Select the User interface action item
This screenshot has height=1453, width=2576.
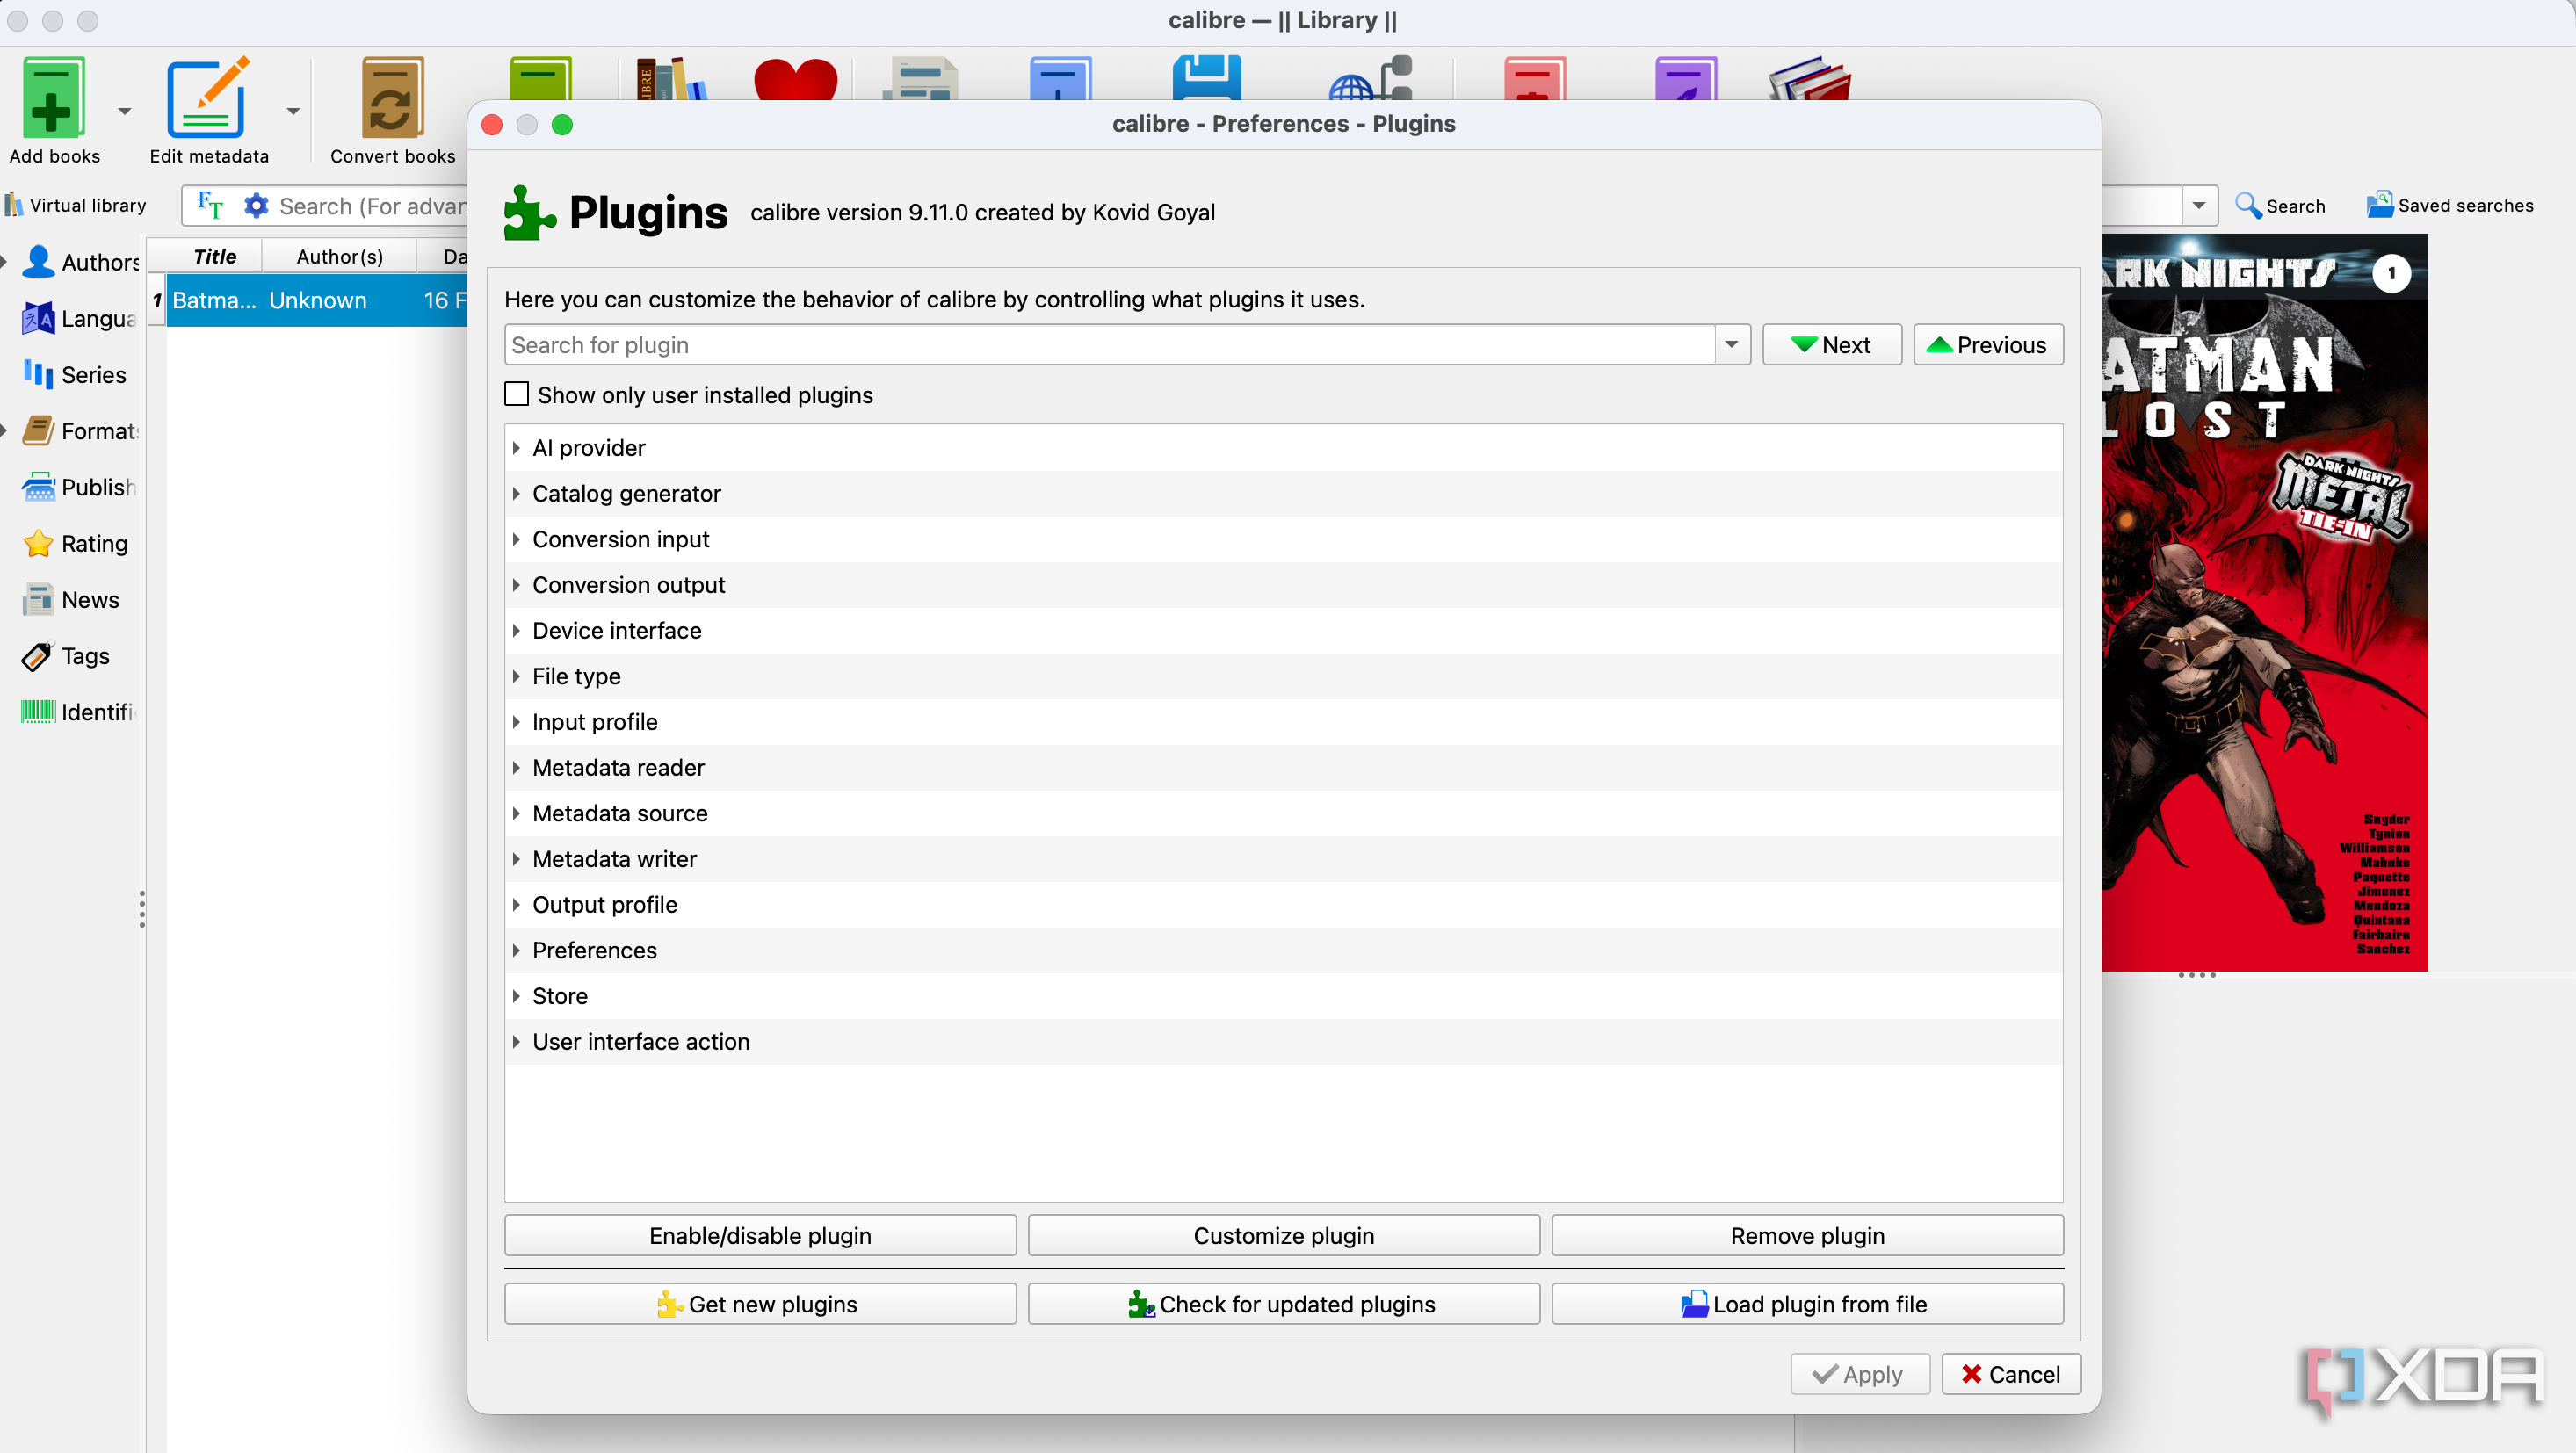point(640,1041)
